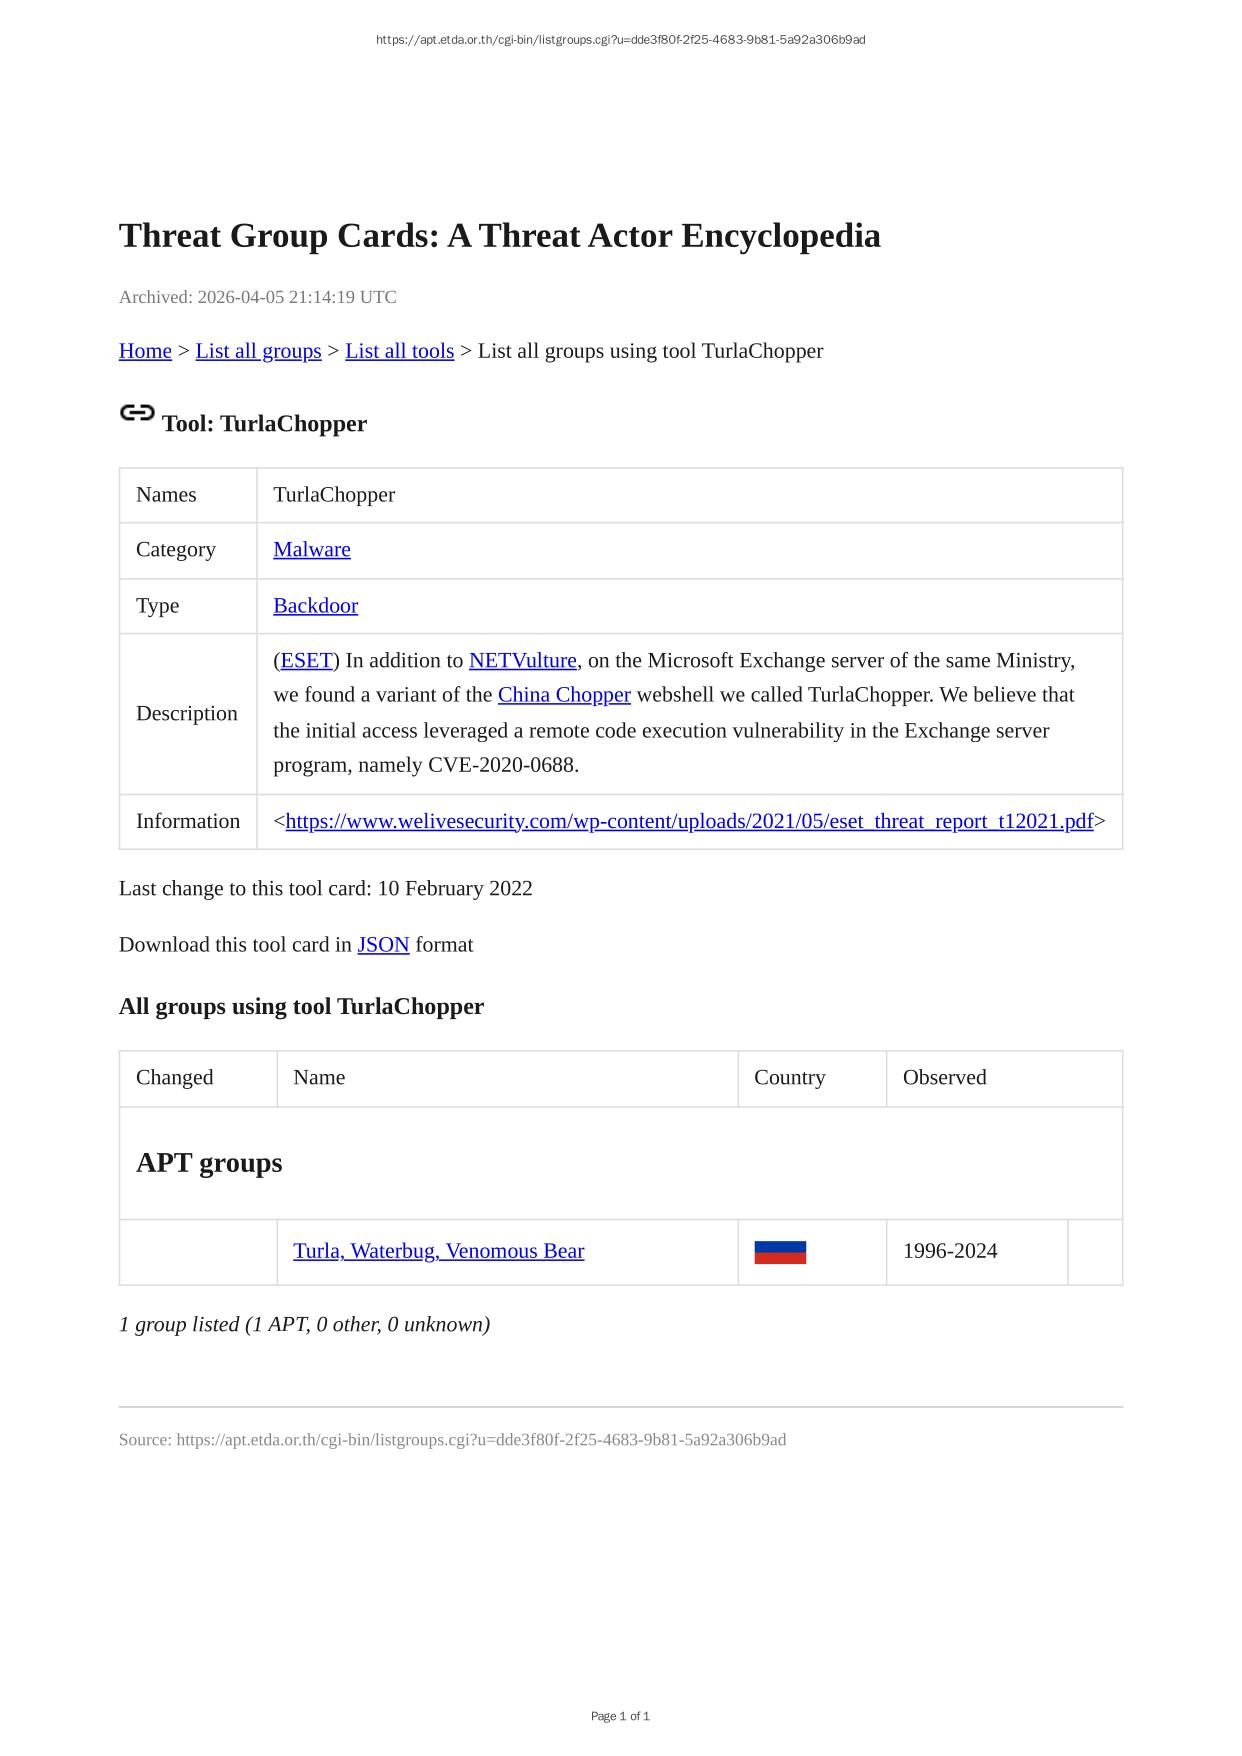This screenshot has width=1242, height=1756.
Task: Open the List all groups breadcrumb
Action: (258, 351)
